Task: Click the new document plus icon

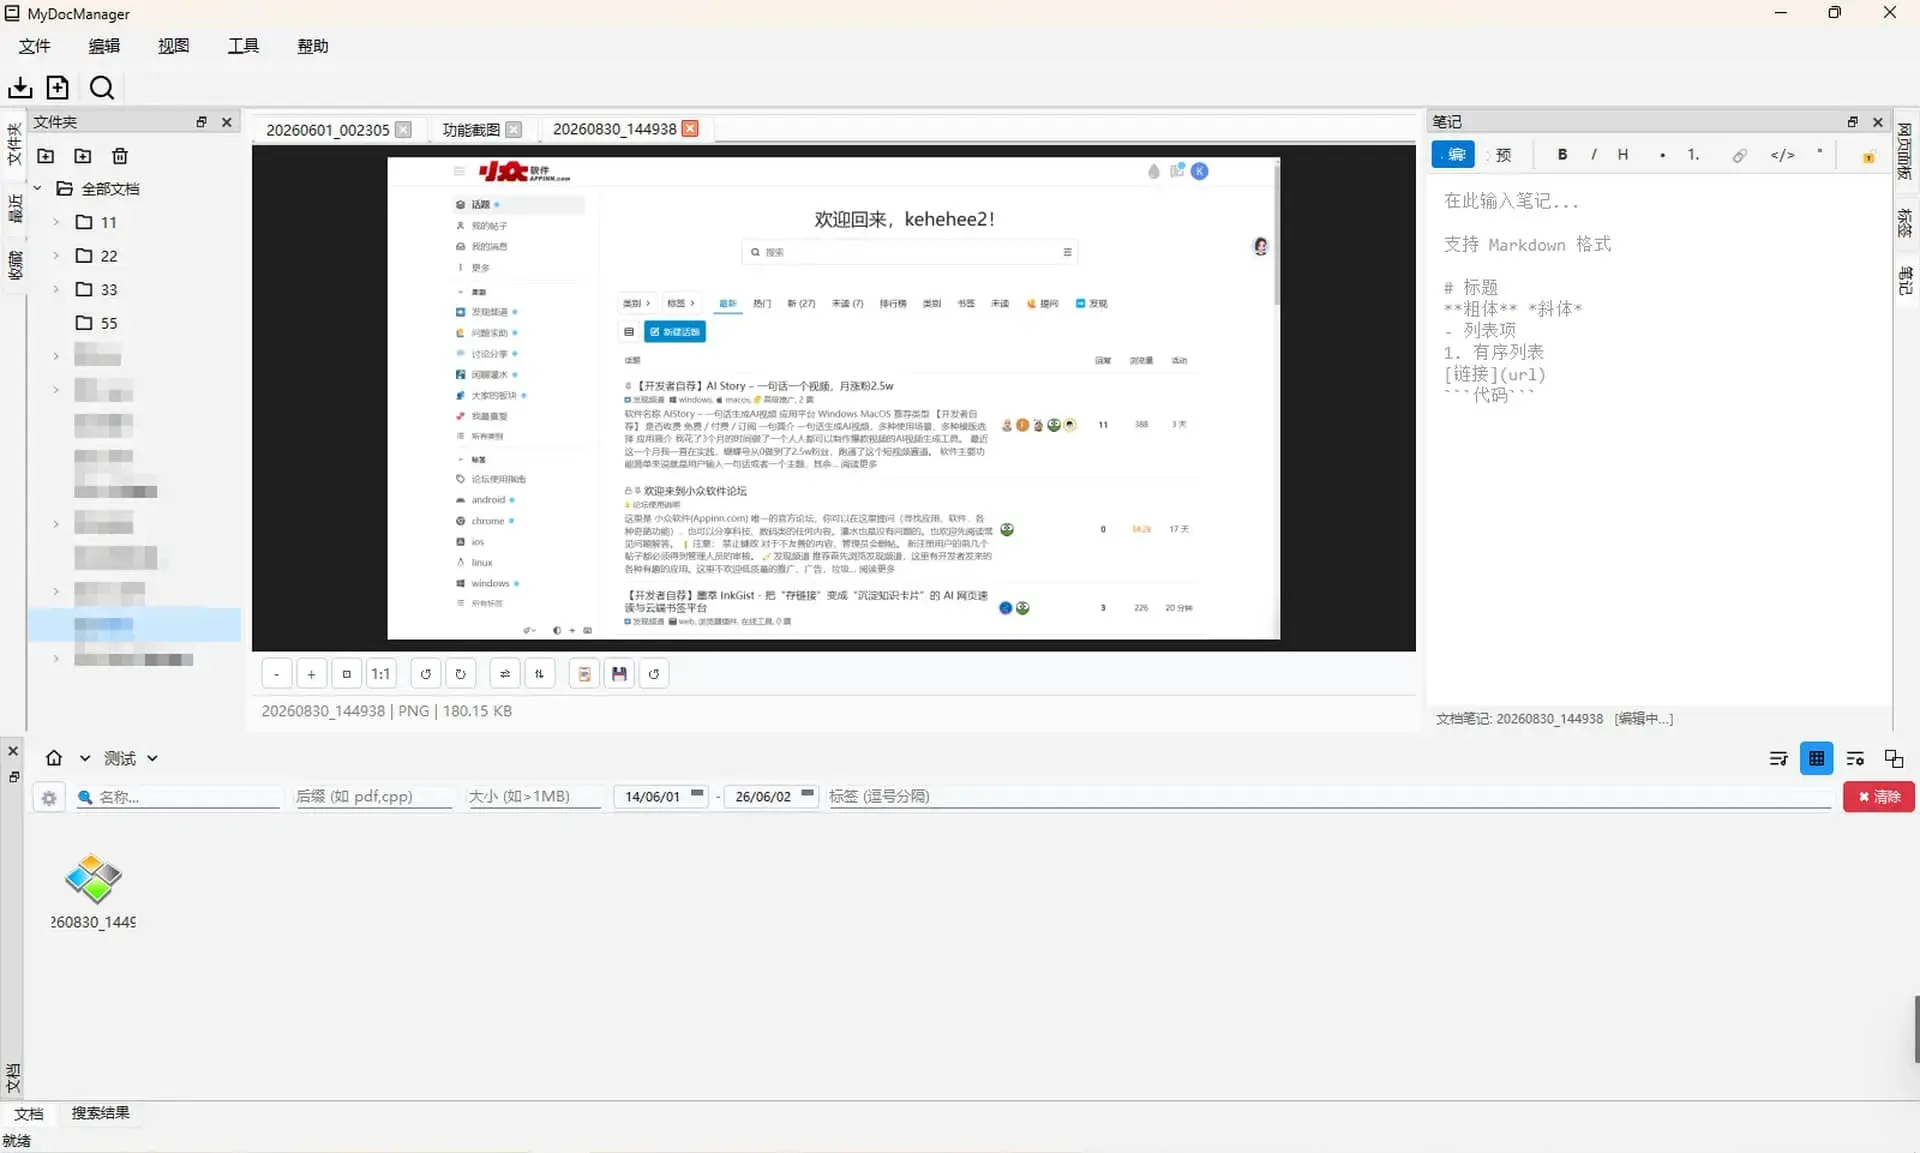Action: (x=58, y=88)
